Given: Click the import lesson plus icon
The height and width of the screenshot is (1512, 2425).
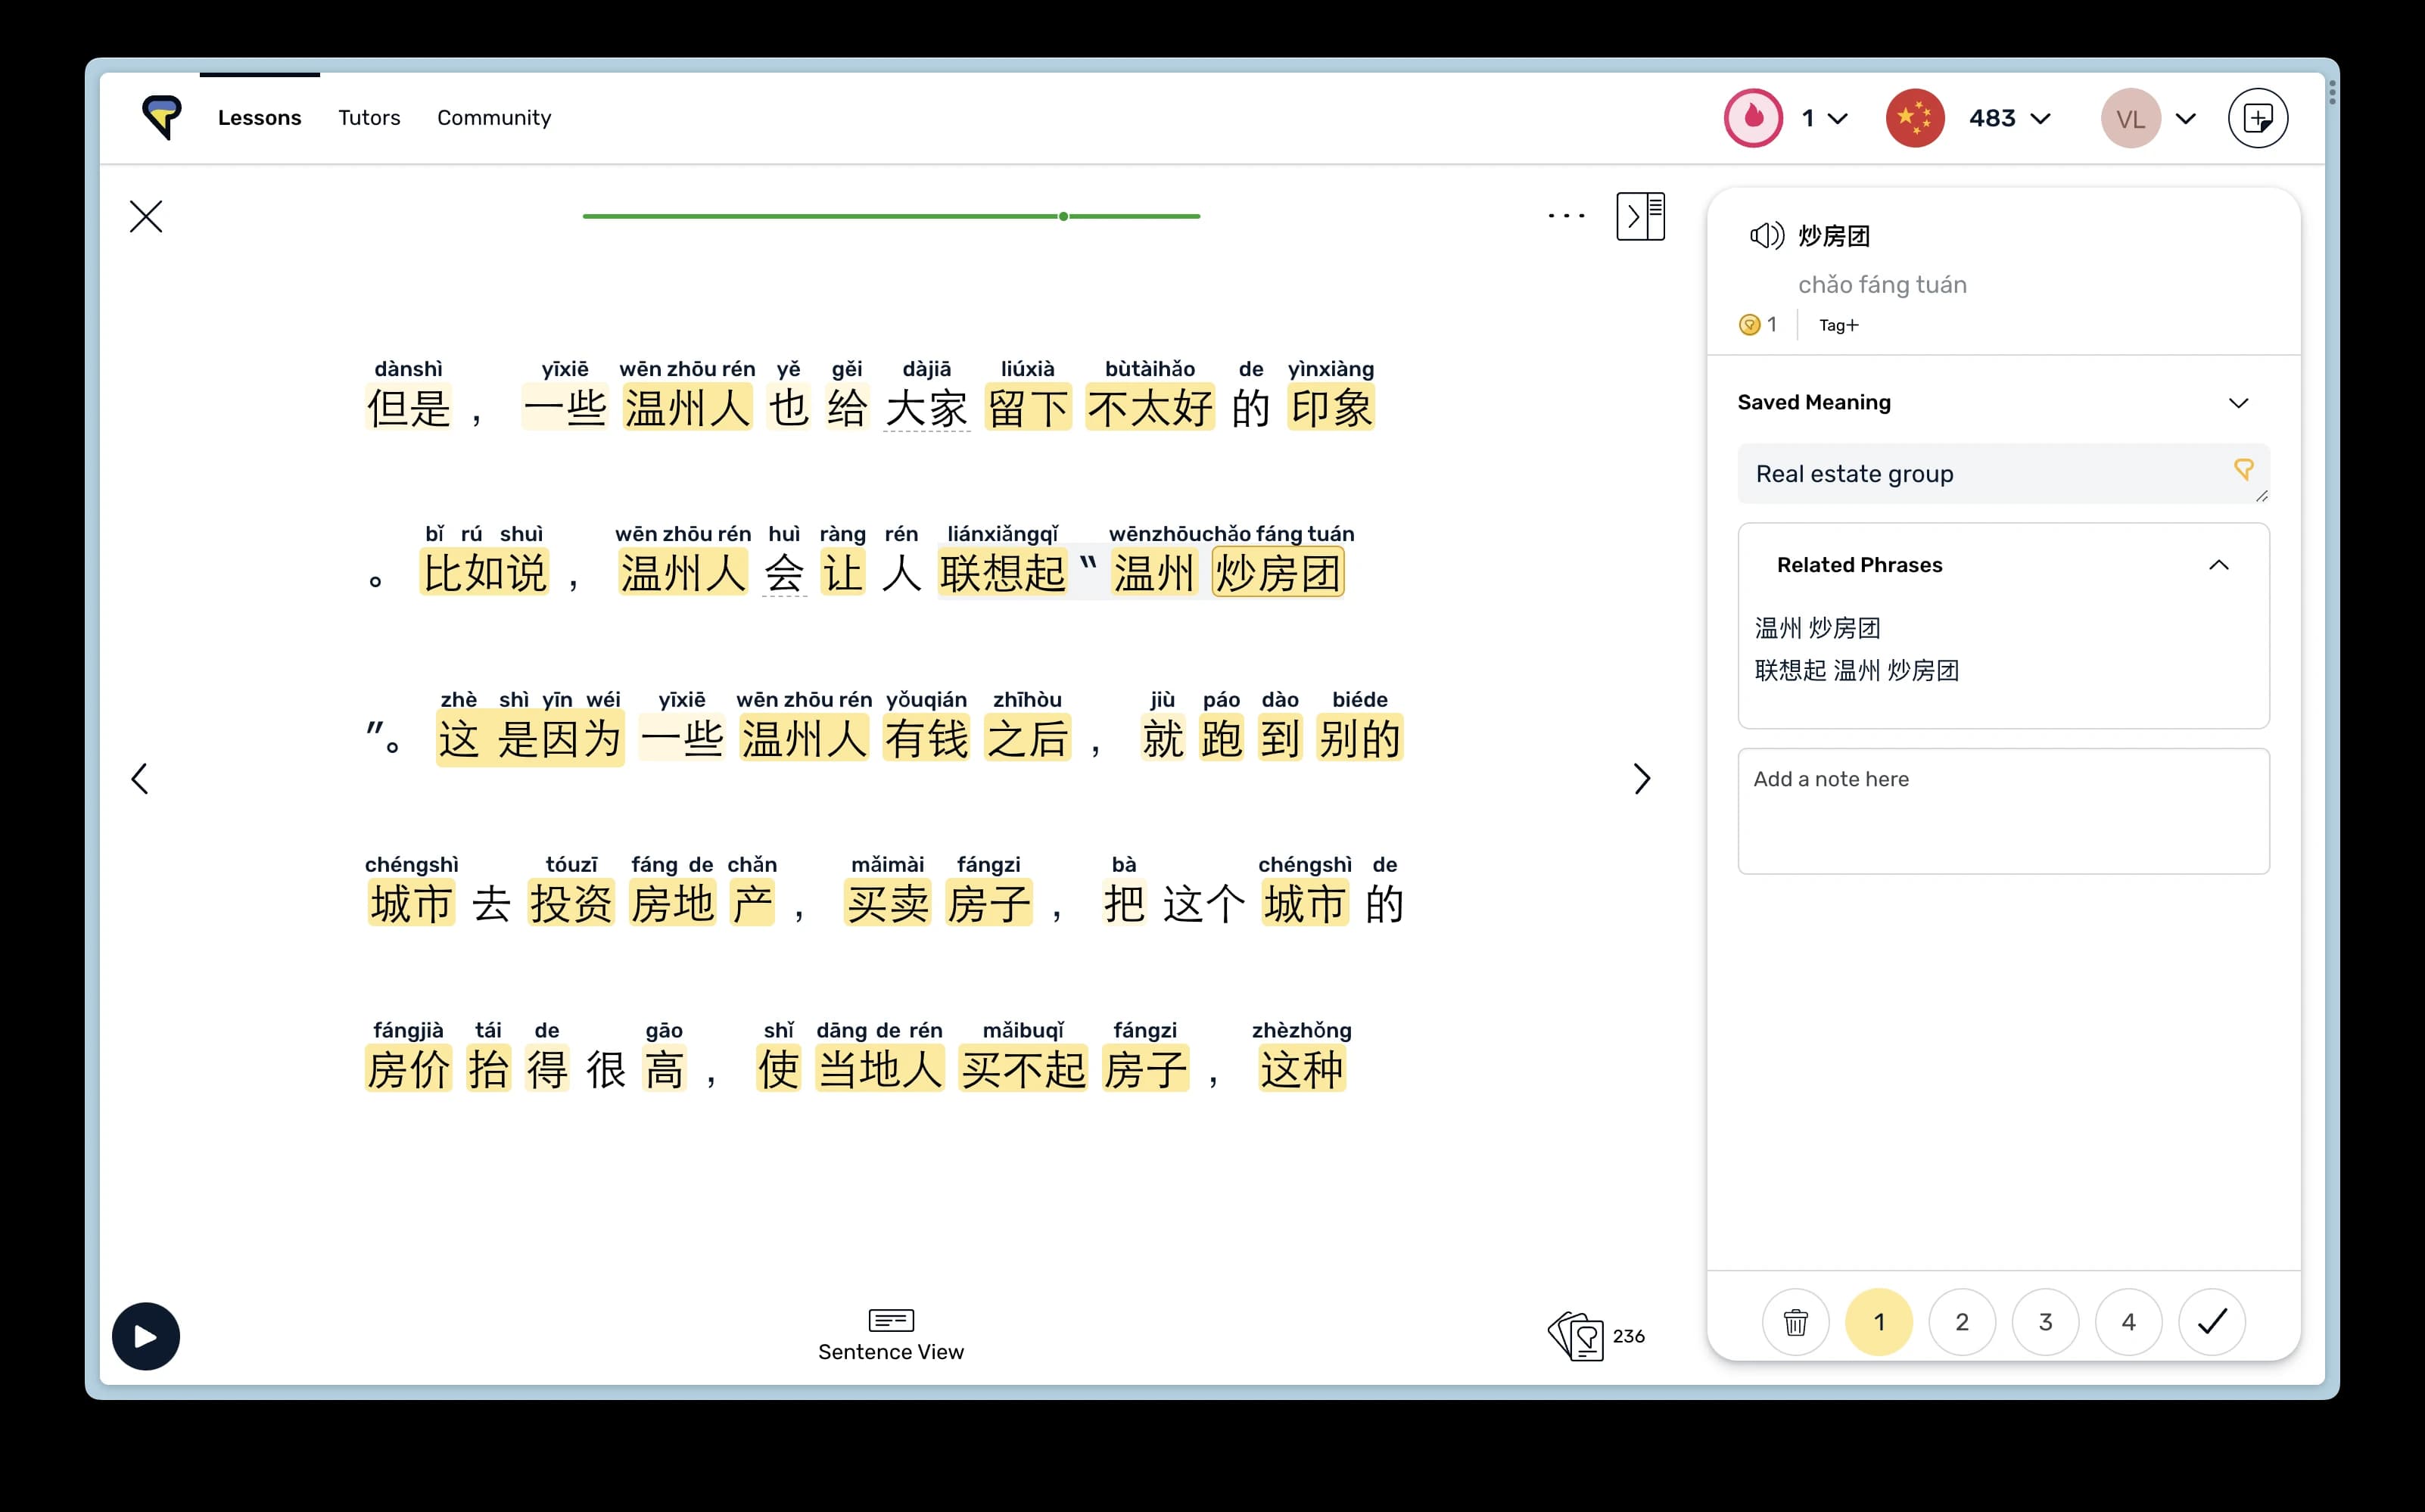Looking at the screenshot, I should click(x=2257, y=118).
